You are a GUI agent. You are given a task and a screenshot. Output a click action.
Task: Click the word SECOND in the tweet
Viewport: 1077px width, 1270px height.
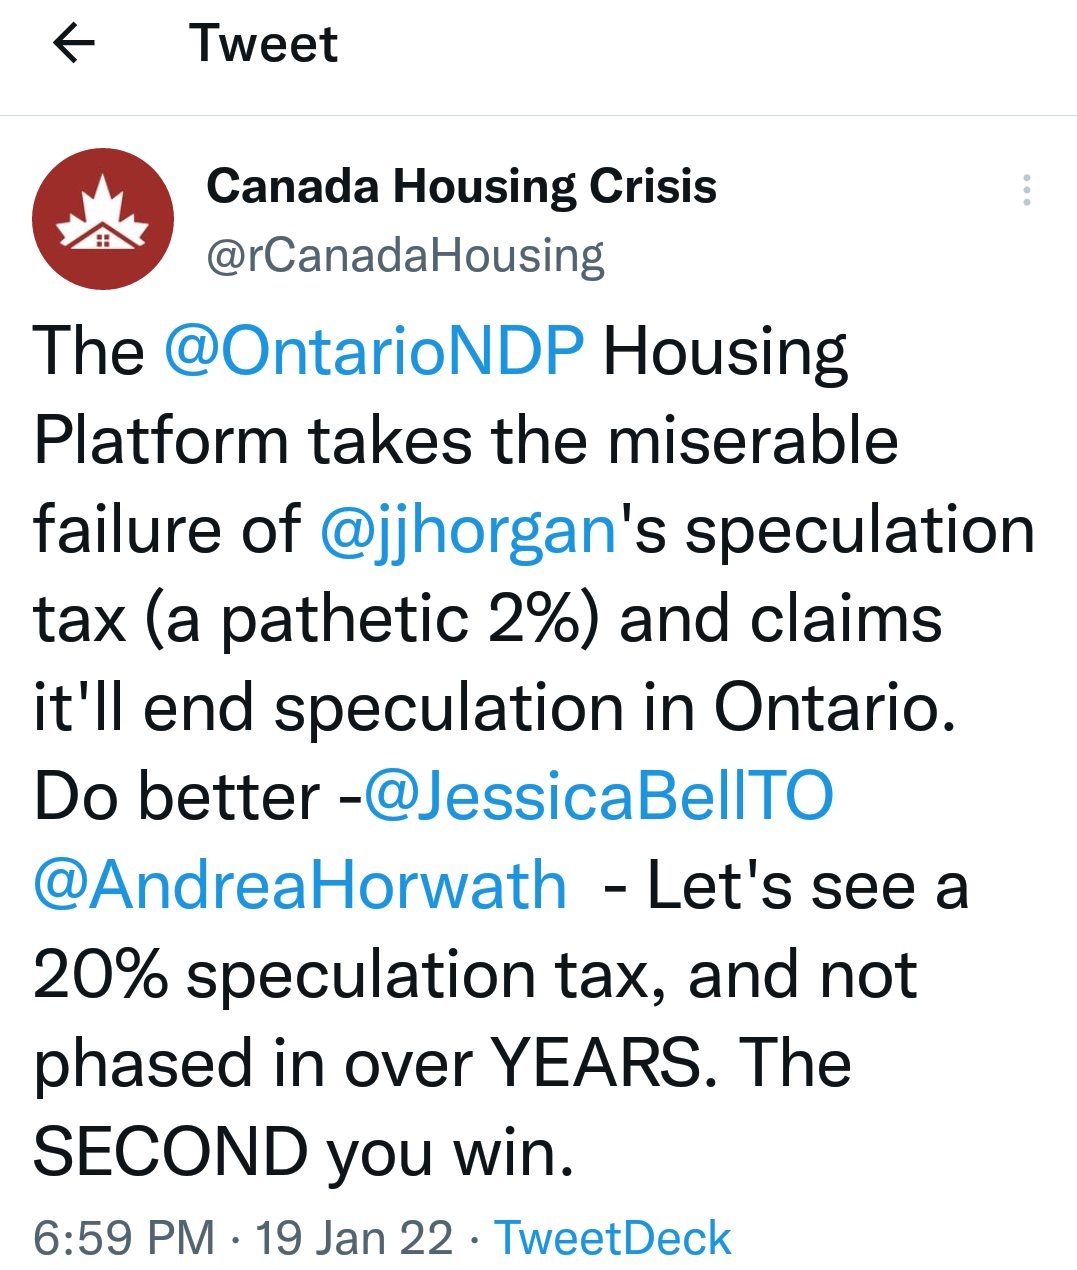pyautogui.click(x=170, y=1152)
